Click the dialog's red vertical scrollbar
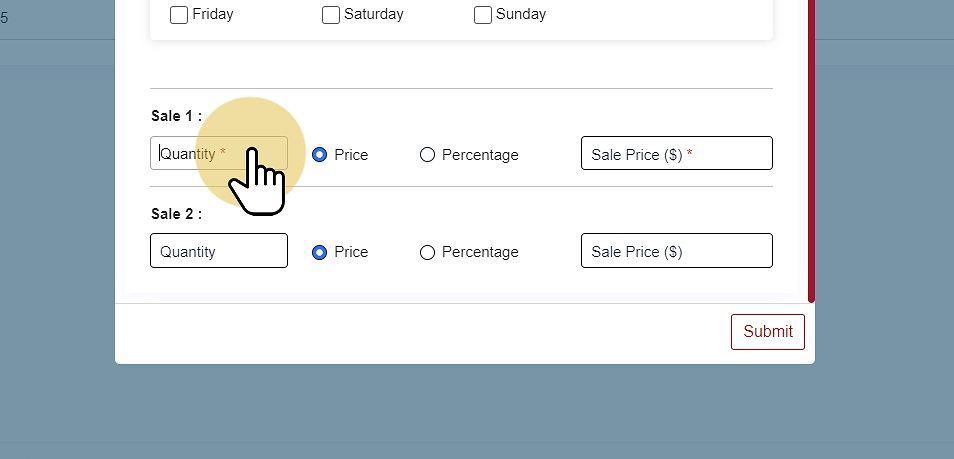 tap(812, 150)
